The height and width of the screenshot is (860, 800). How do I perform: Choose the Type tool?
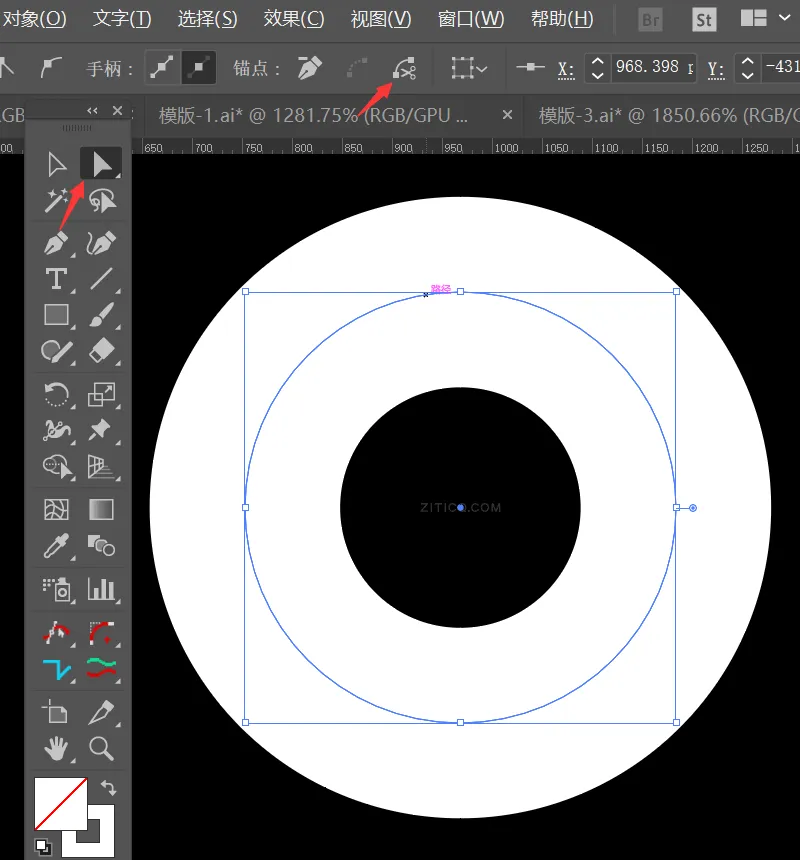click(x=56, y=279)
